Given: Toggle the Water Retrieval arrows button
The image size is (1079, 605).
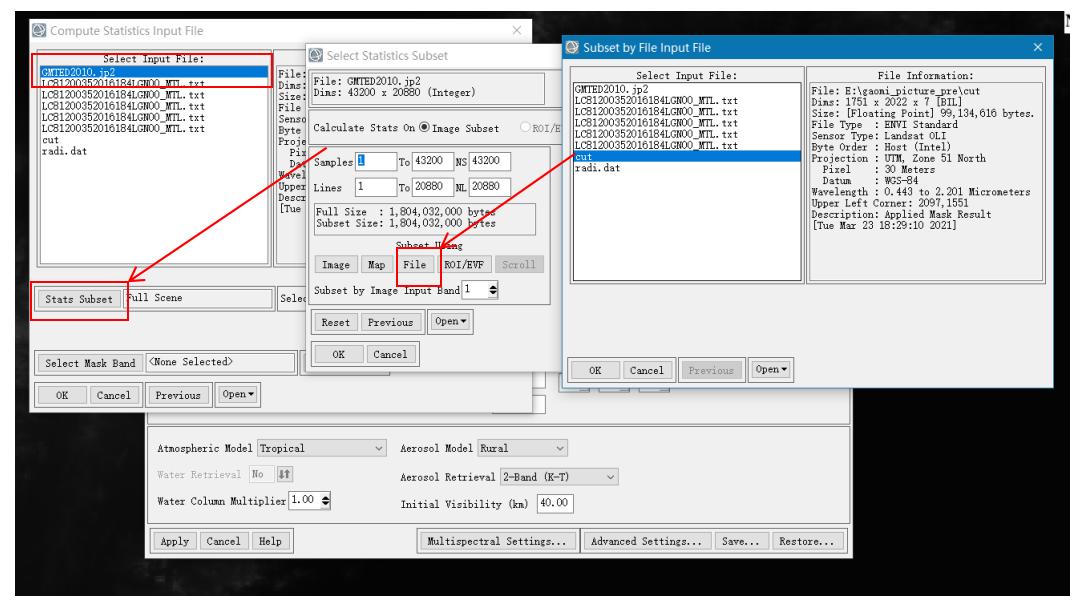Looking at the screenshot, I should (284, 474).
